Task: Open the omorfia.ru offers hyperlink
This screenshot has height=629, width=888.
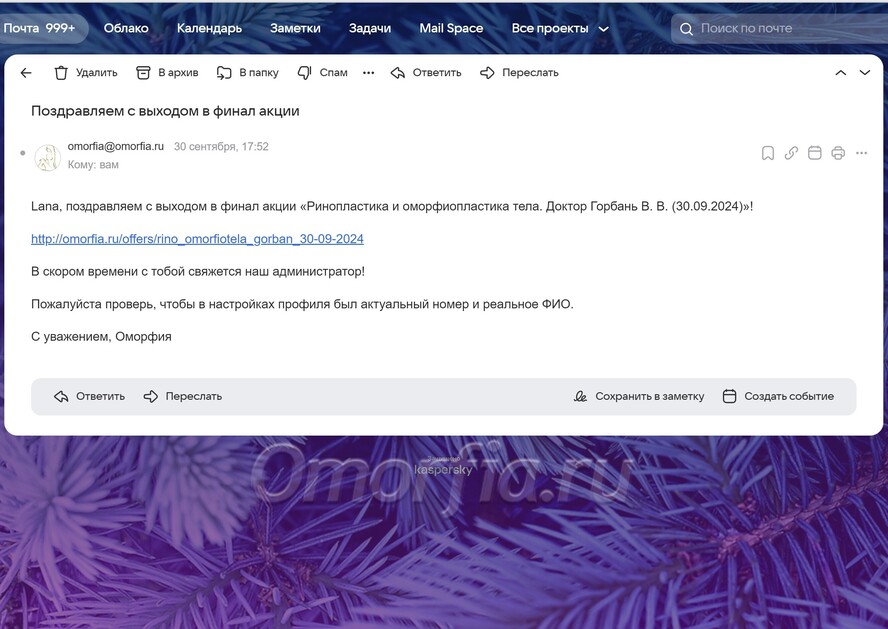Action: tap(197, 239)
